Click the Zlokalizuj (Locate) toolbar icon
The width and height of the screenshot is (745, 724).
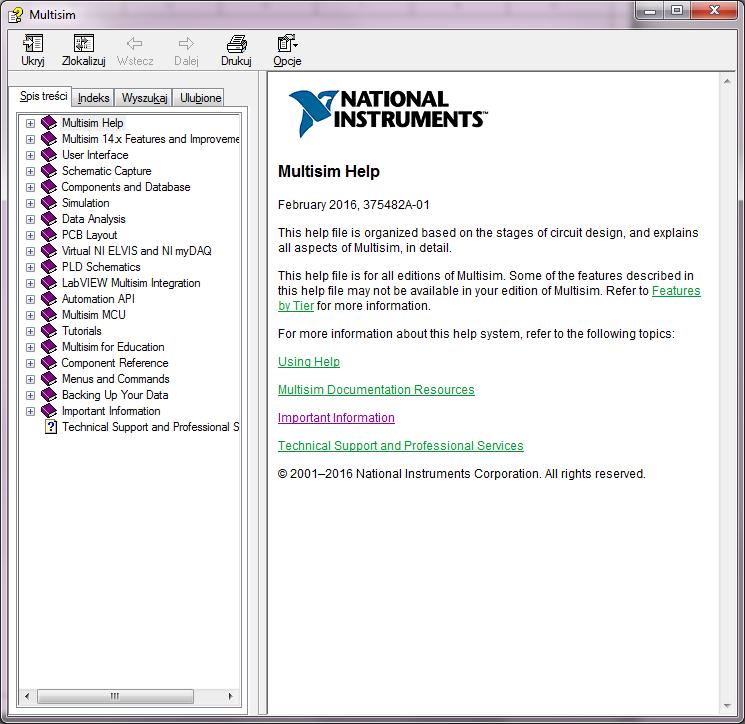point(84,43)
